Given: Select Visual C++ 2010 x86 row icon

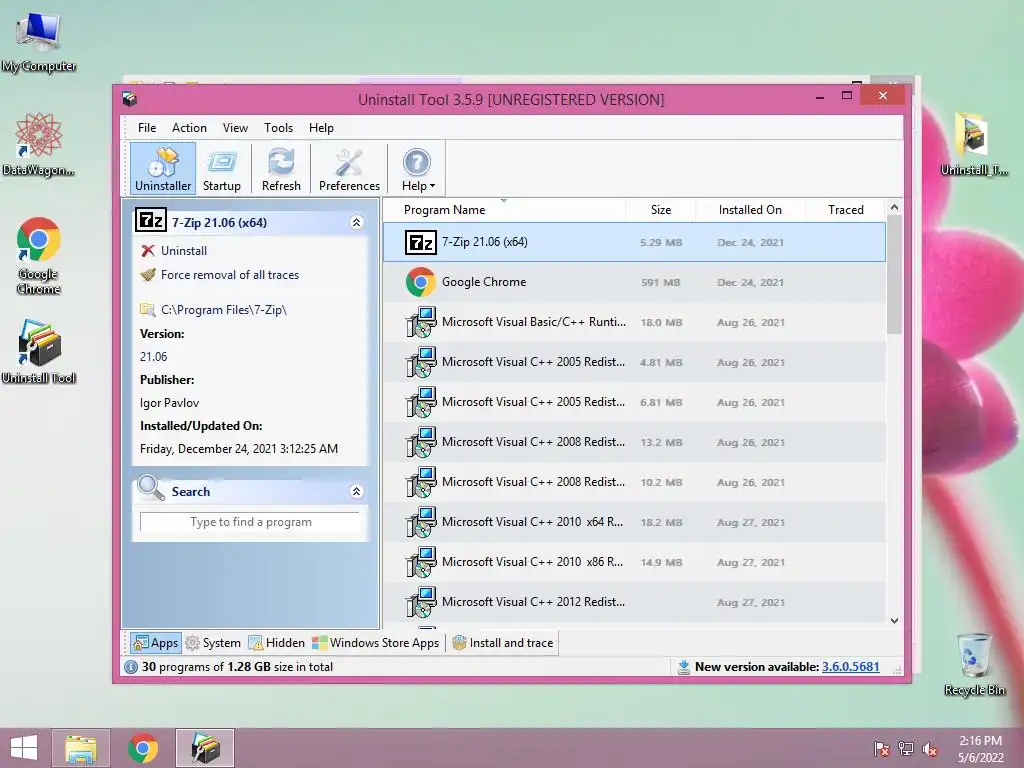Looking at the screenshot, I should pyautogui.click(x=421, y=562).
